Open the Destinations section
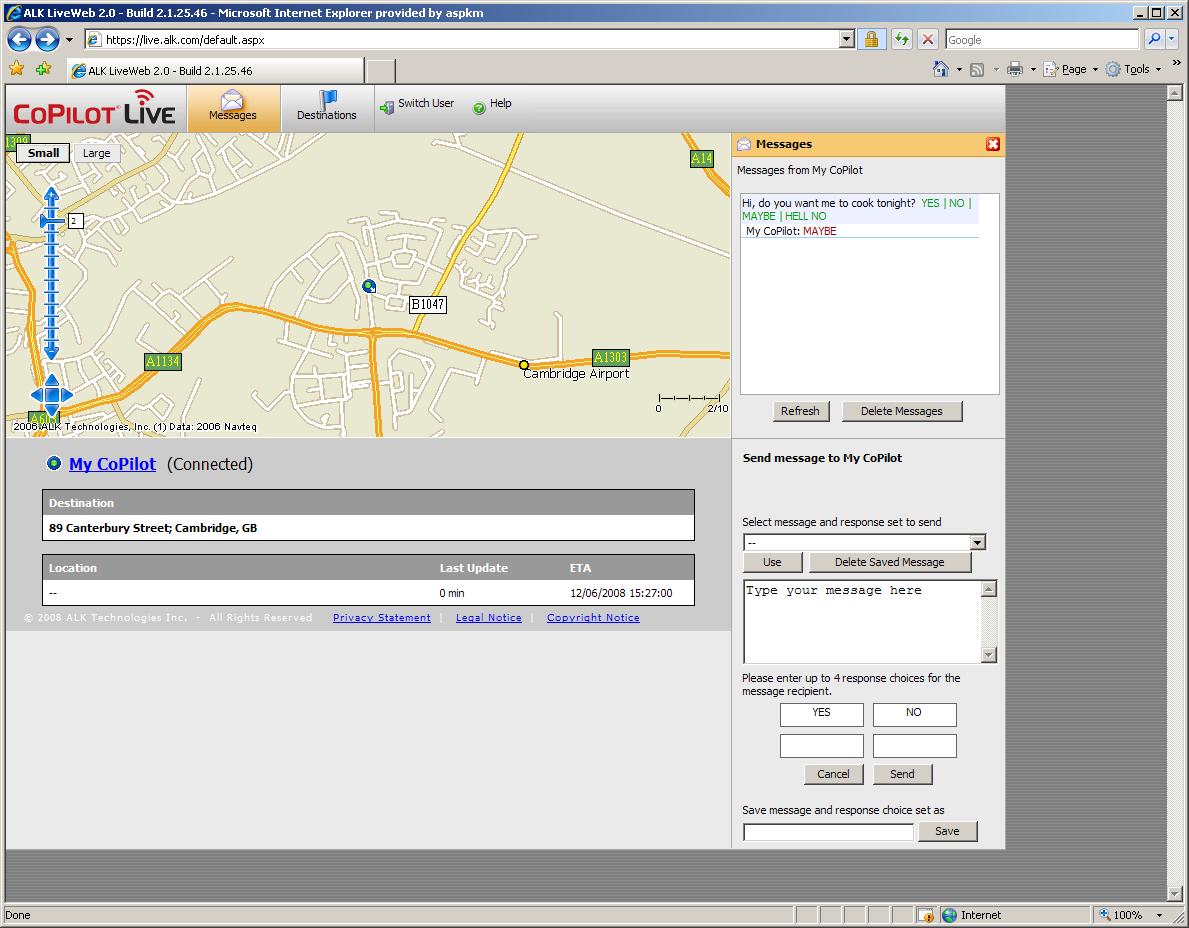Image resolution: width=1189 pixels, height=928 pixels. (326, 107)
